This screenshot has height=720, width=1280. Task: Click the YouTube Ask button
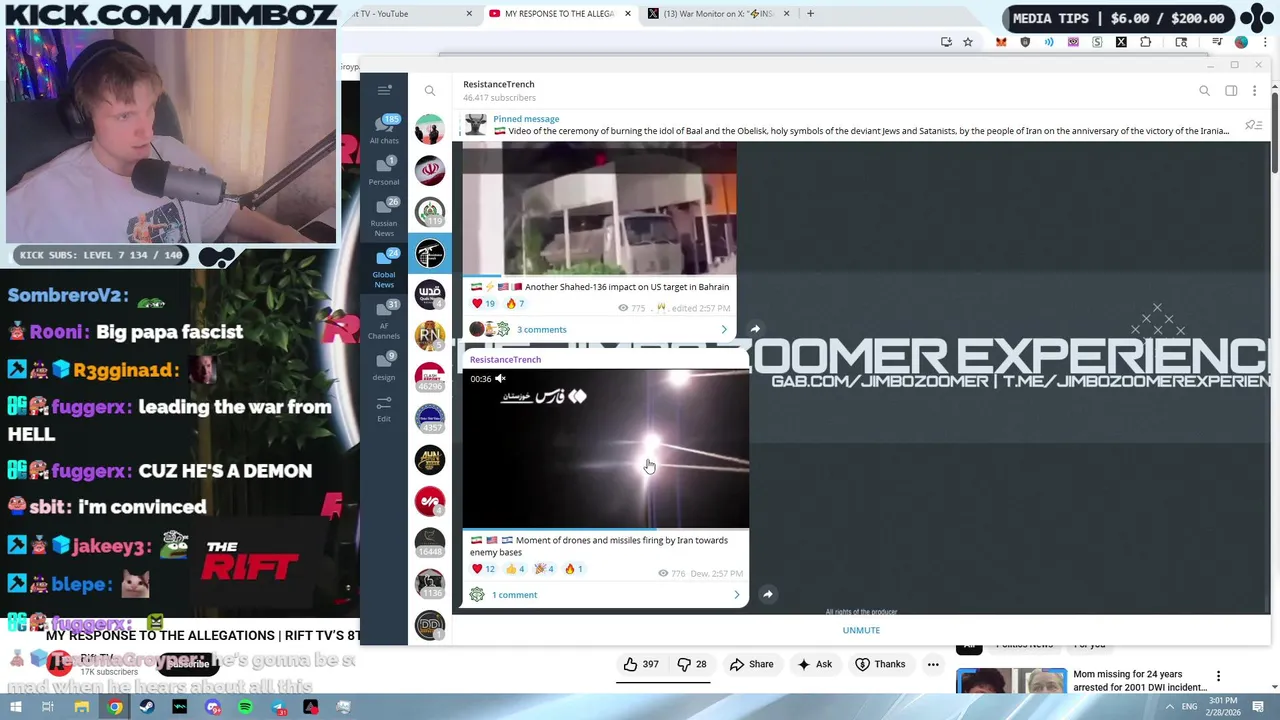pyautogui.click(x=814, y=664)
